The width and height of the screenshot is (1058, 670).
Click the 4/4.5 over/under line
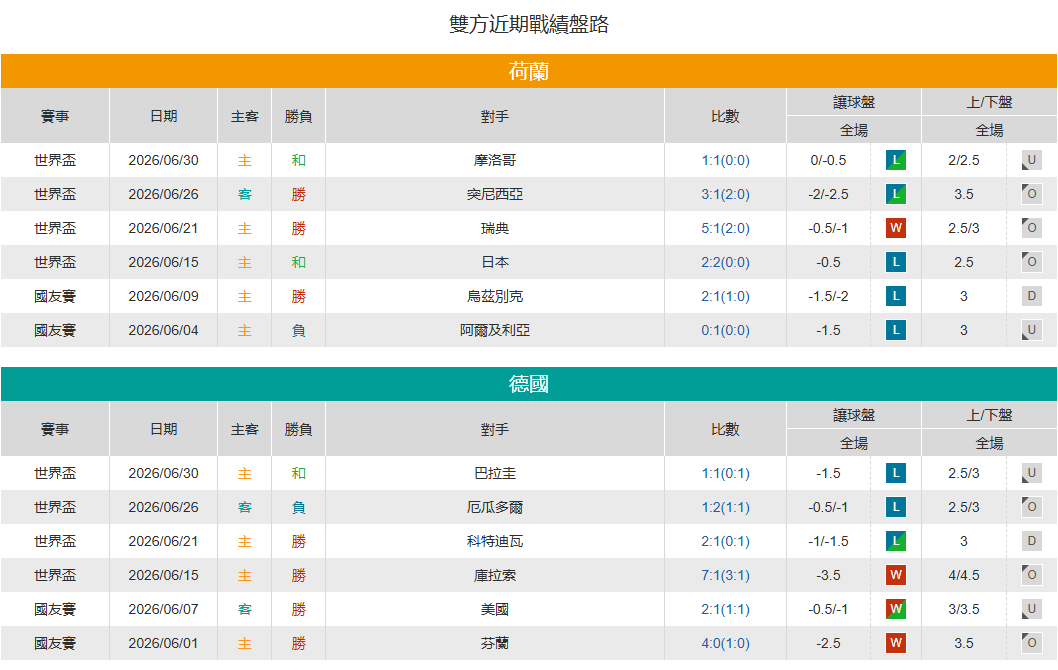[x=964, y=576]
